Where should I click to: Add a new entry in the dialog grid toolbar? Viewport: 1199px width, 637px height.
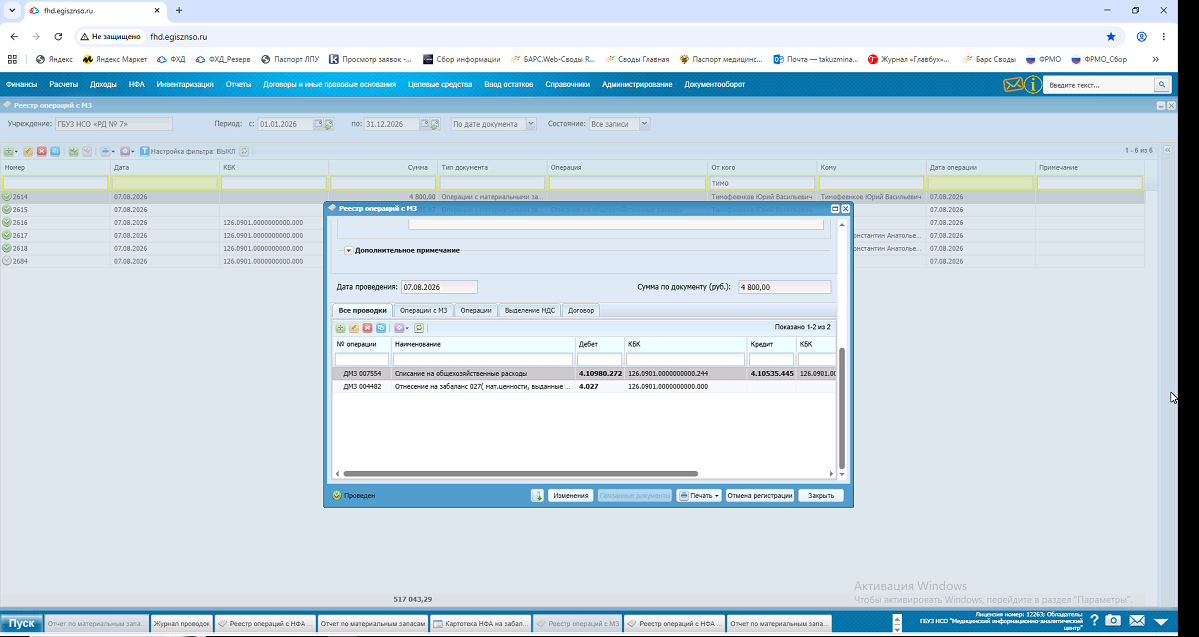pyautogui.click(x=340, y=327)
